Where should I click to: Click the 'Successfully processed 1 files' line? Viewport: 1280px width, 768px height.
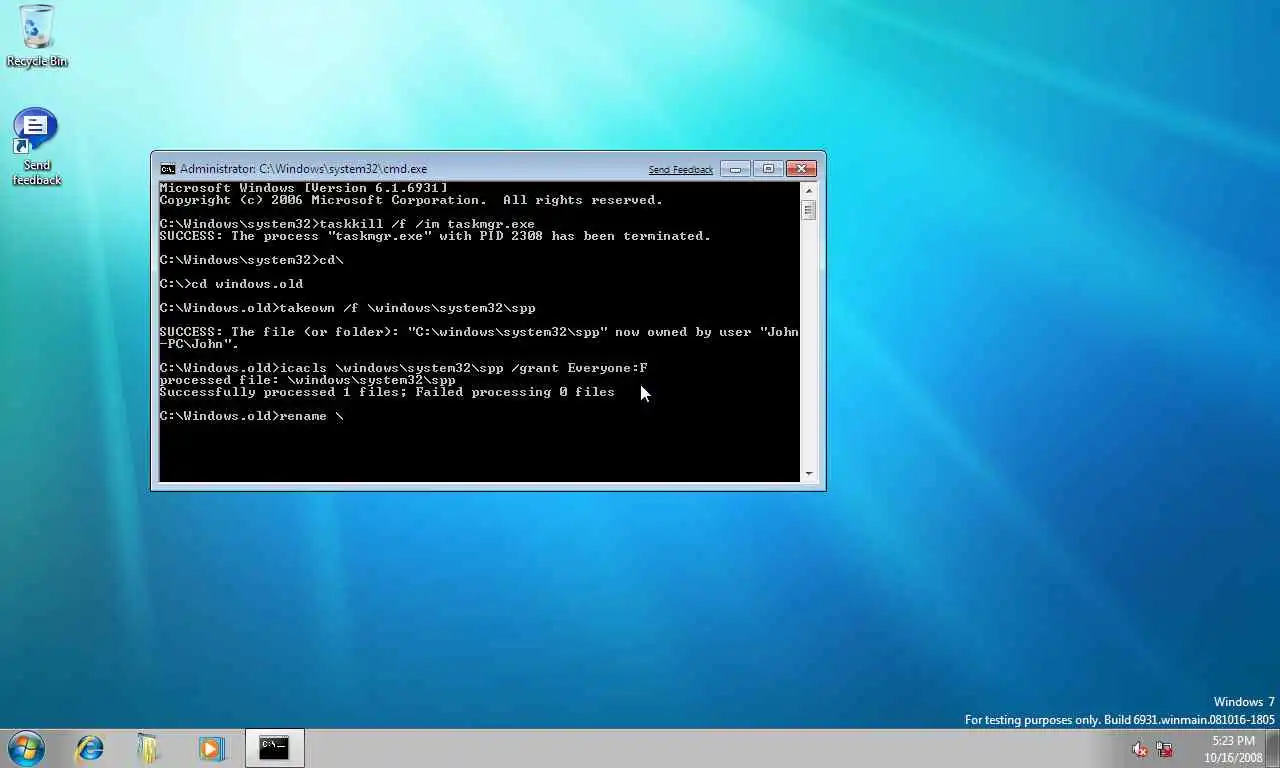[387, 392]
